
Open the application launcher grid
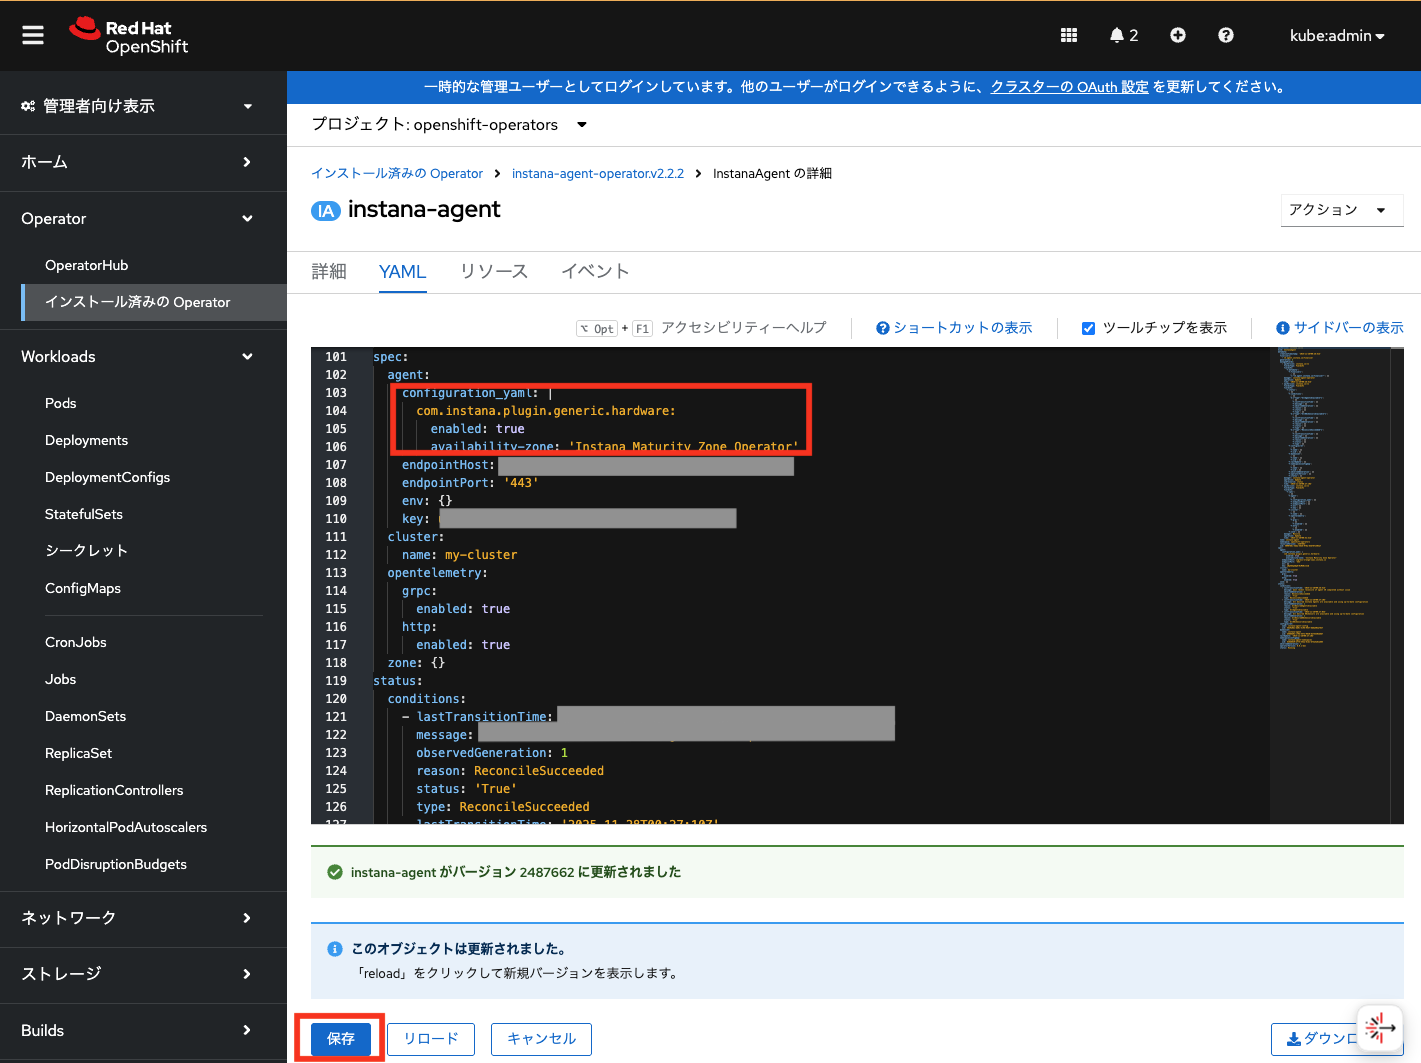click(1069, 35)
